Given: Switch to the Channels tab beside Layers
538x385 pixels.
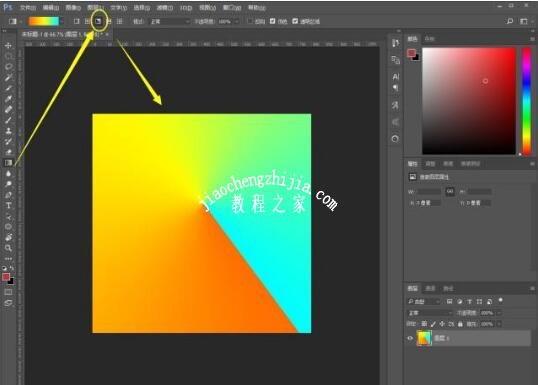Looking at the screenshot, I should 430,289.
